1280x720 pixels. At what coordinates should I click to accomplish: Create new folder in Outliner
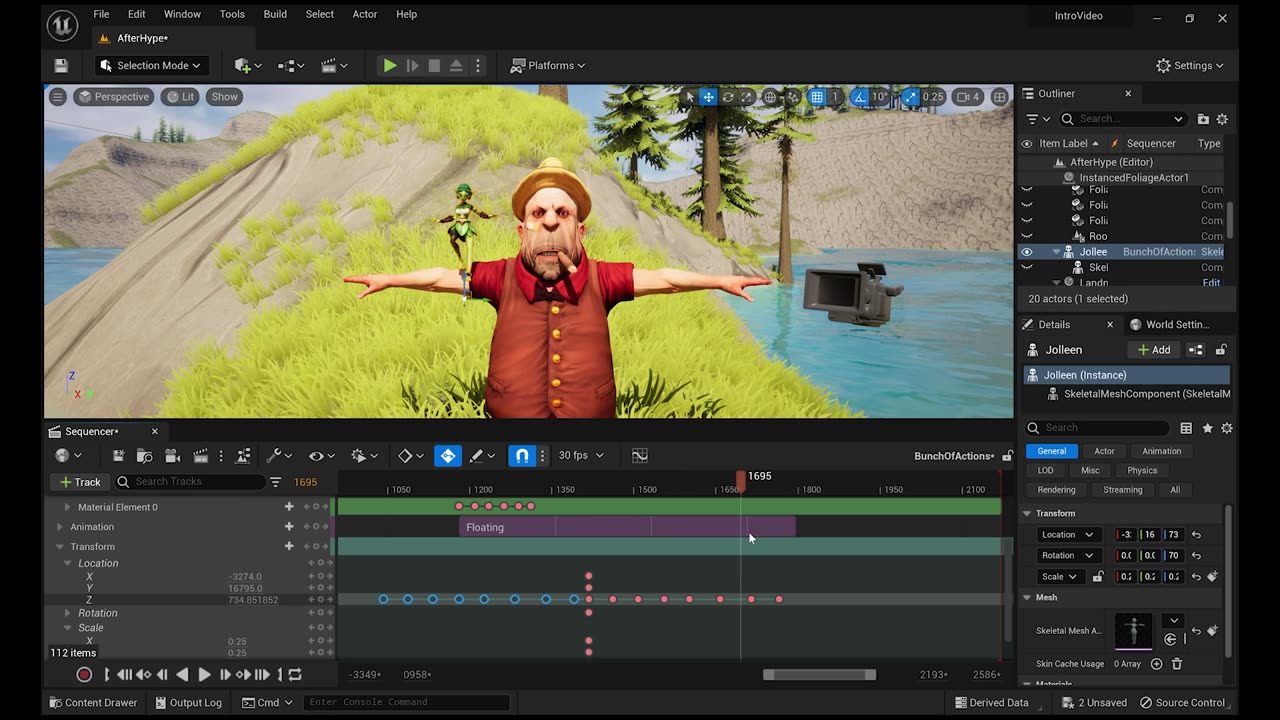pyautogui.click(x=1203, y=119)
